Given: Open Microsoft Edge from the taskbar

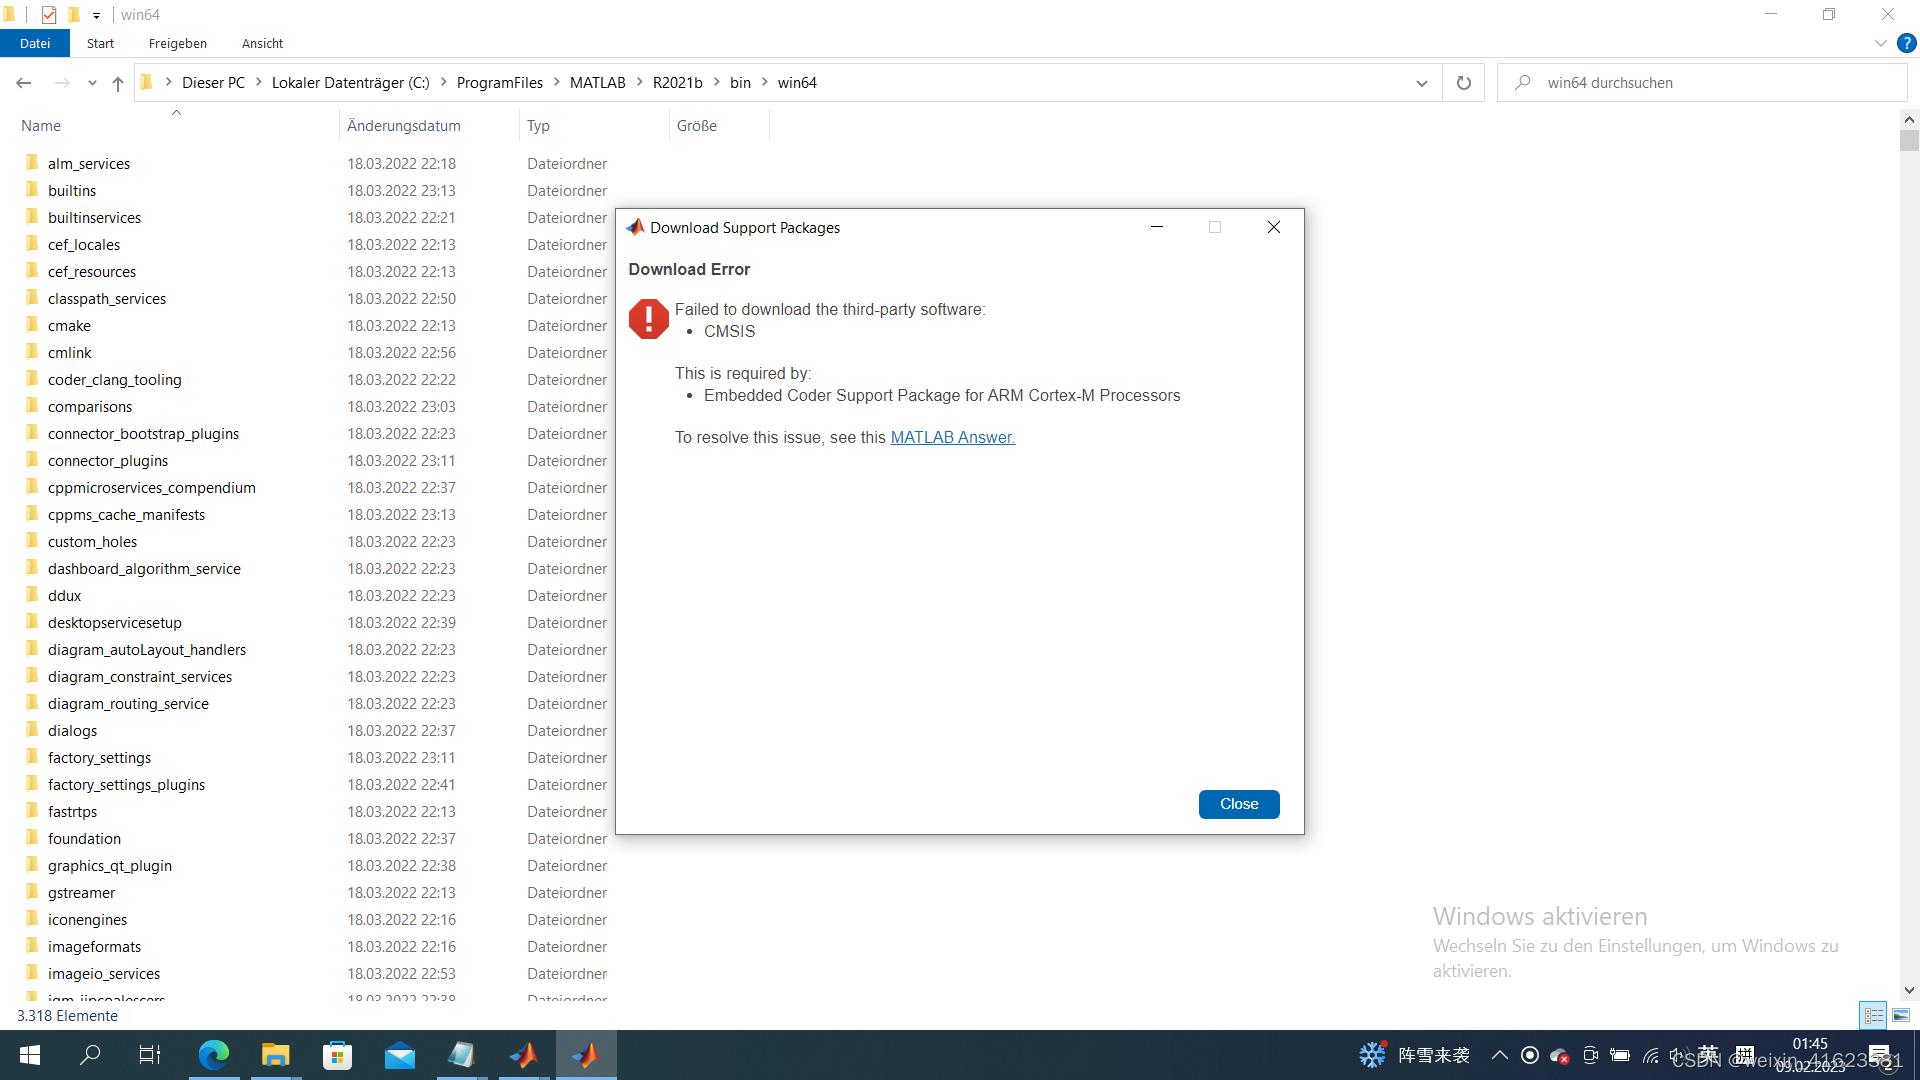Looking at the screenshot, I should click(x=213, y=1055).
